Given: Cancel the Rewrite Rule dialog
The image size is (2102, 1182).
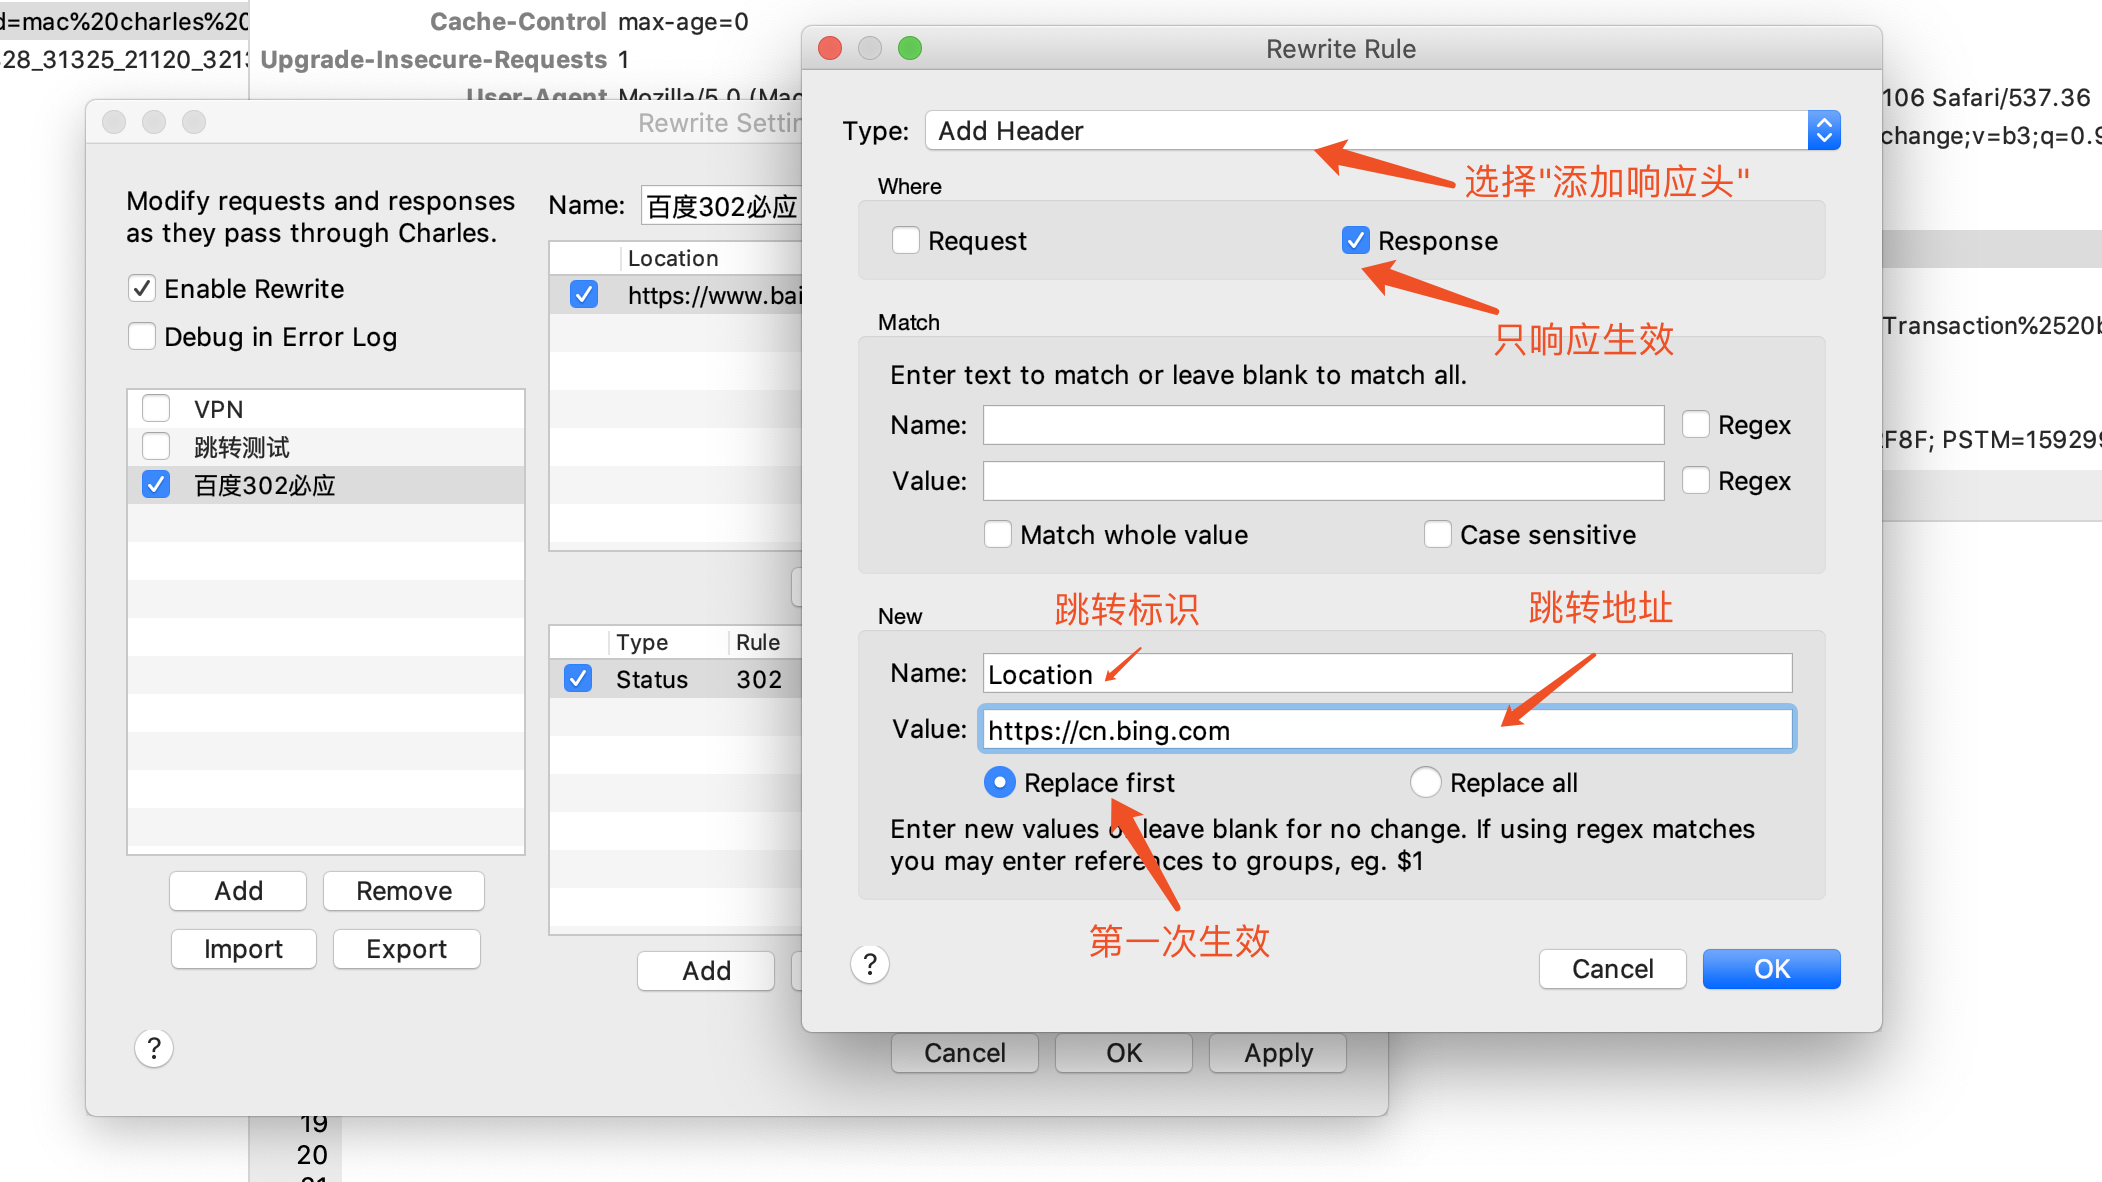Looking at the screenshot, I should 1612,969.
